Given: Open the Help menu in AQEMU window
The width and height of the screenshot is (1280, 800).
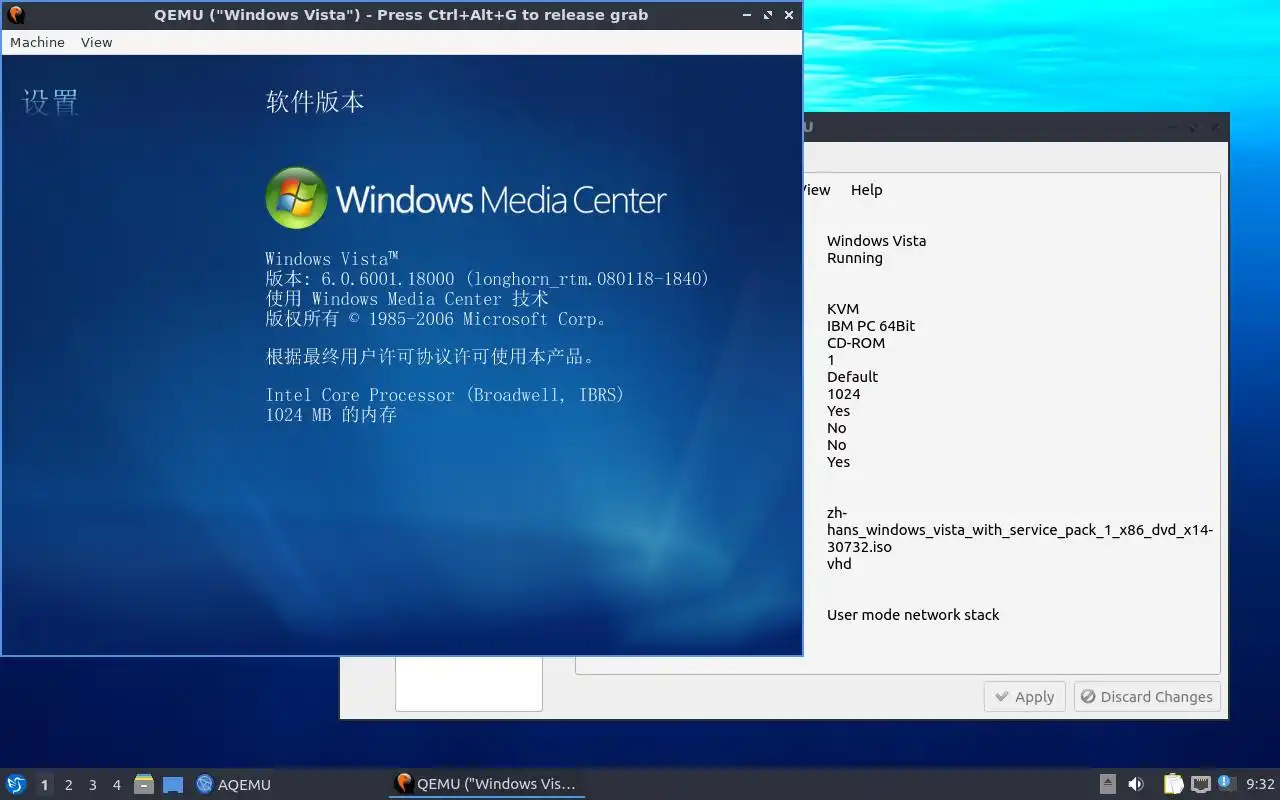Looking at the screenshot, I should 866,190.
